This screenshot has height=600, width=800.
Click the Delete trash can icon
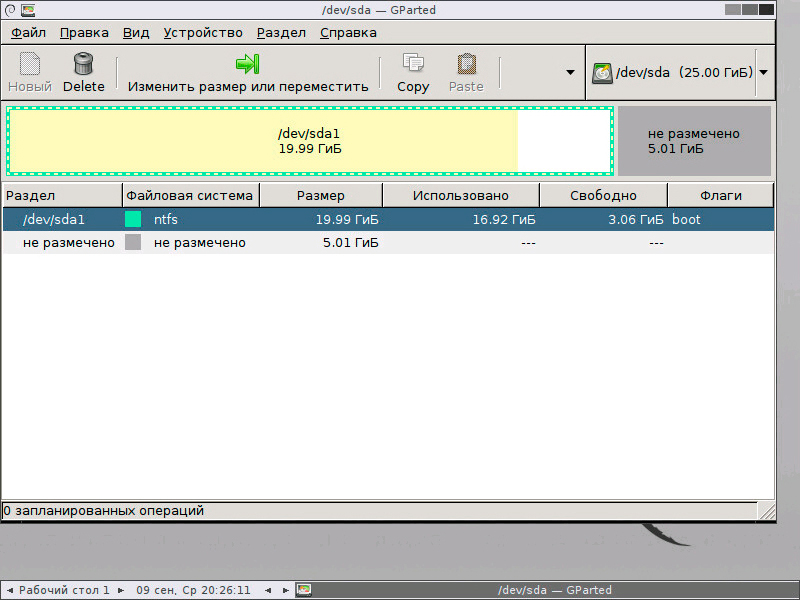(83, 64)
